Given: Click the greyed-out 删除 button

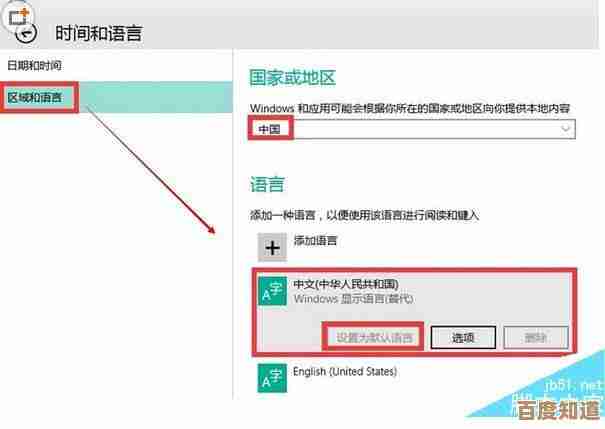Looking at the screenshot, I should click(536, 338).
